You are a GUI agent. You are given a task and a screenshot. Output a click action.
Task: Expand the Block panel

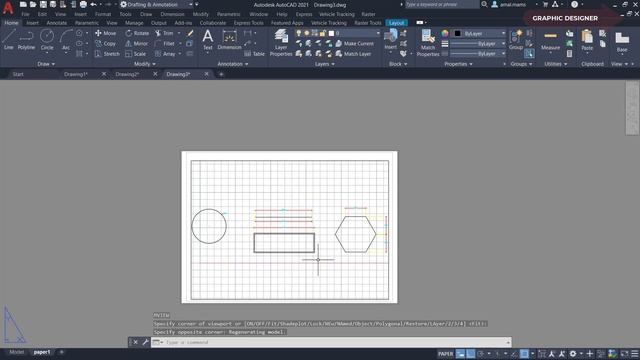click(x=398, y=64)
